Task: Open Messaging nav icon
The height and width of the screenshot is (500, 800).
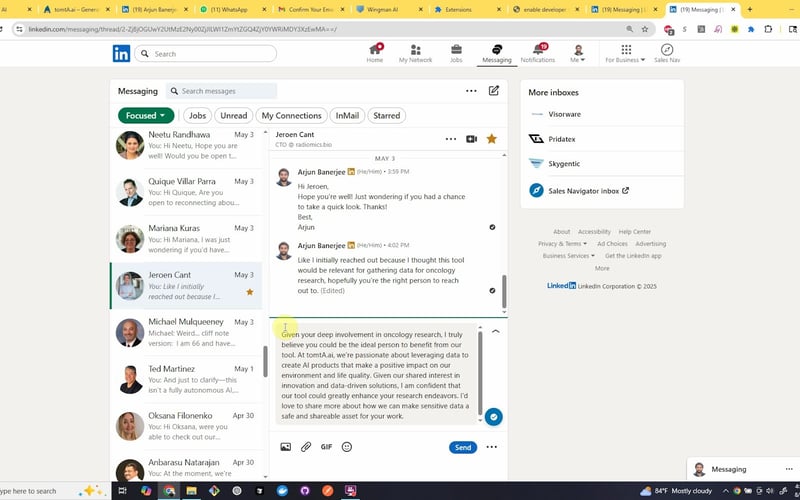Action: point(497,53)
